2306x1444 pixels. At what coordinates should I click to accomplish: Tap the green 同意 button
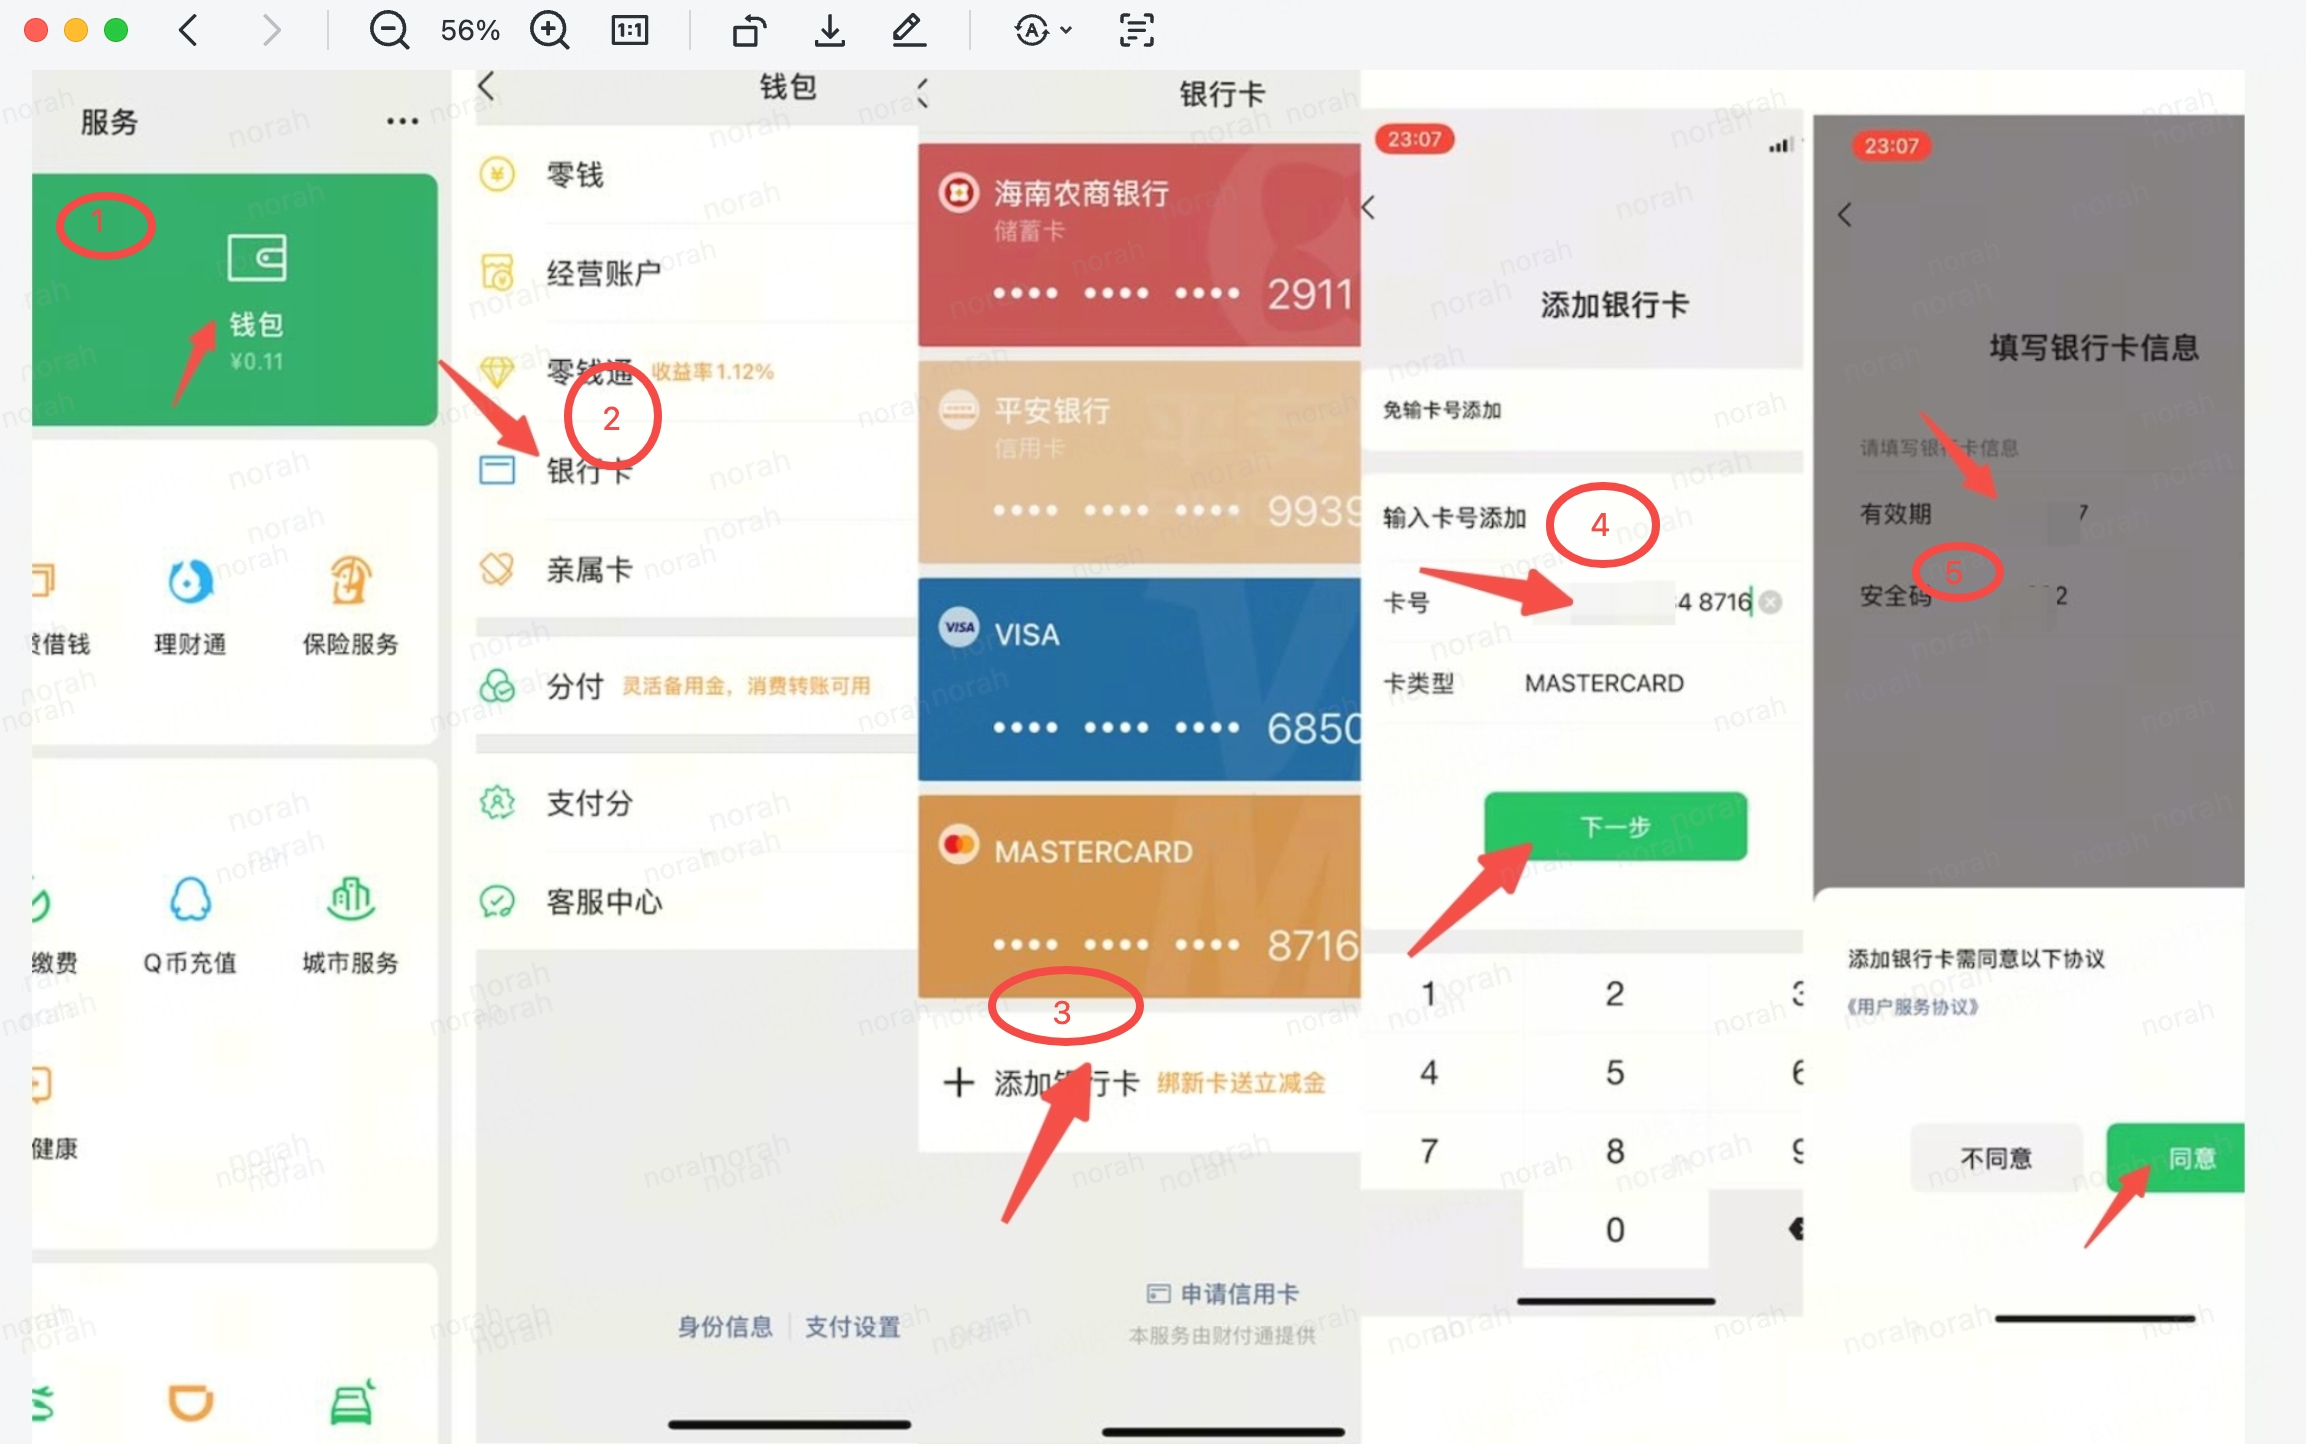pyautogui.click(x=2180, y=1157)
